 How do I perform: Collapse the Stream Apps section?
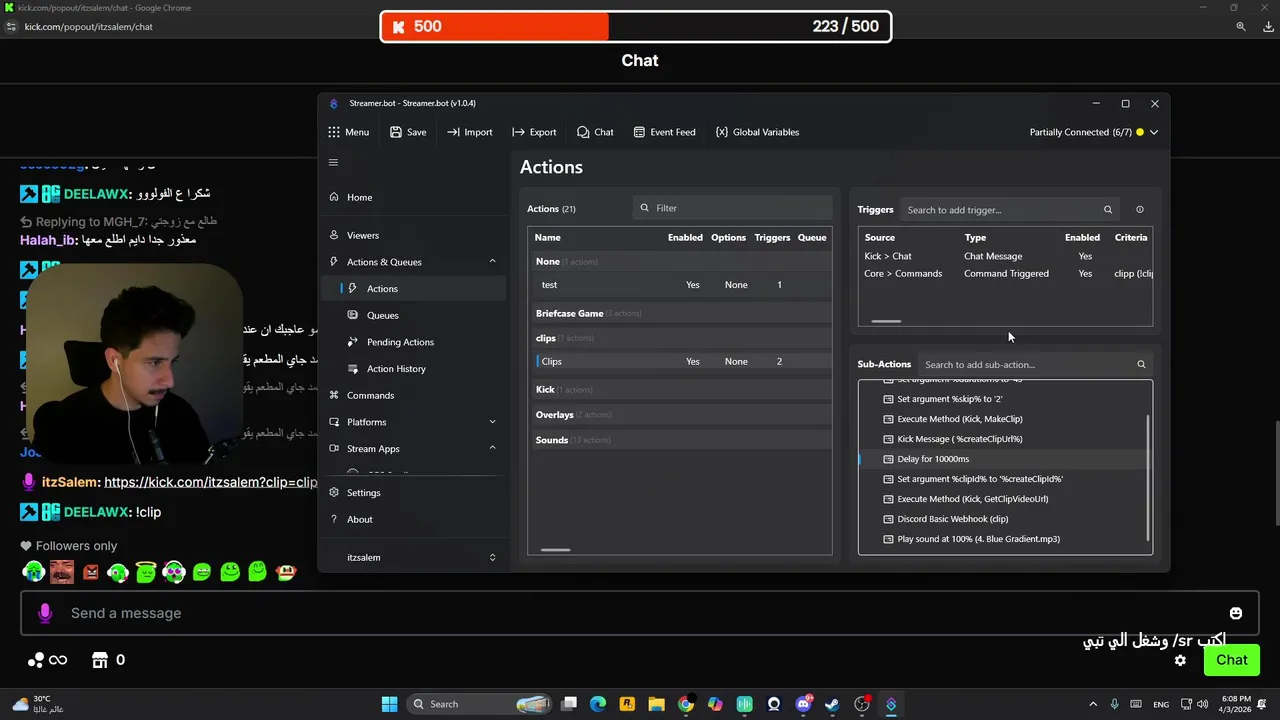[x=492, y=449]
